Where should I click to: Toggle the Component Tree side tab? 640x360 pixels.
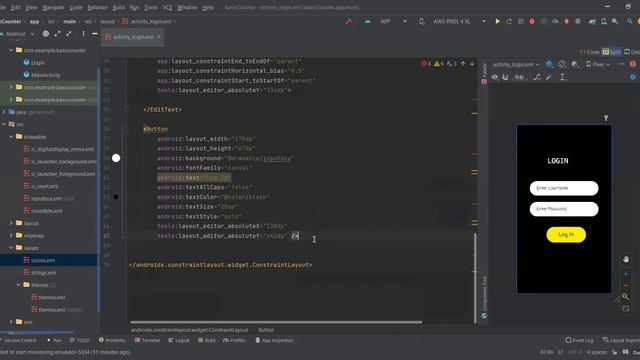coord(484,297)
